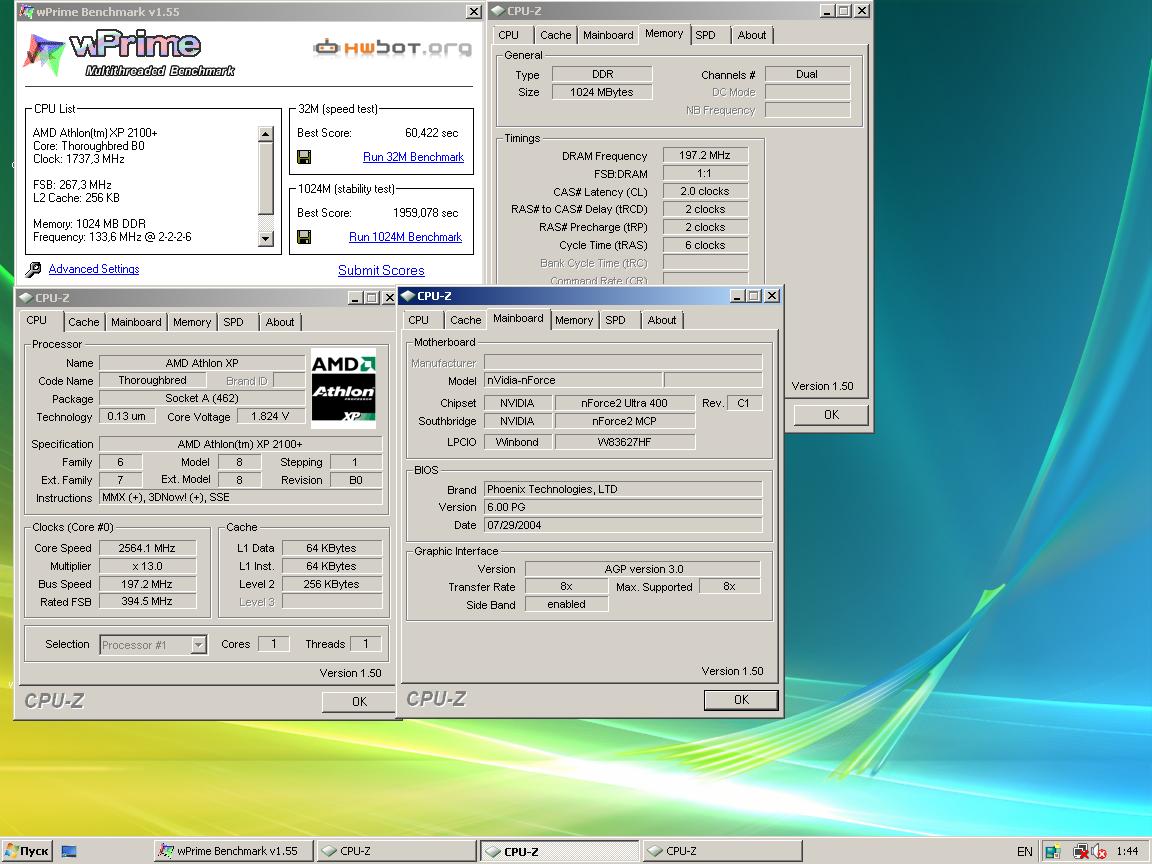Click the nForce2 Ultra 400 chipset field

624,403
